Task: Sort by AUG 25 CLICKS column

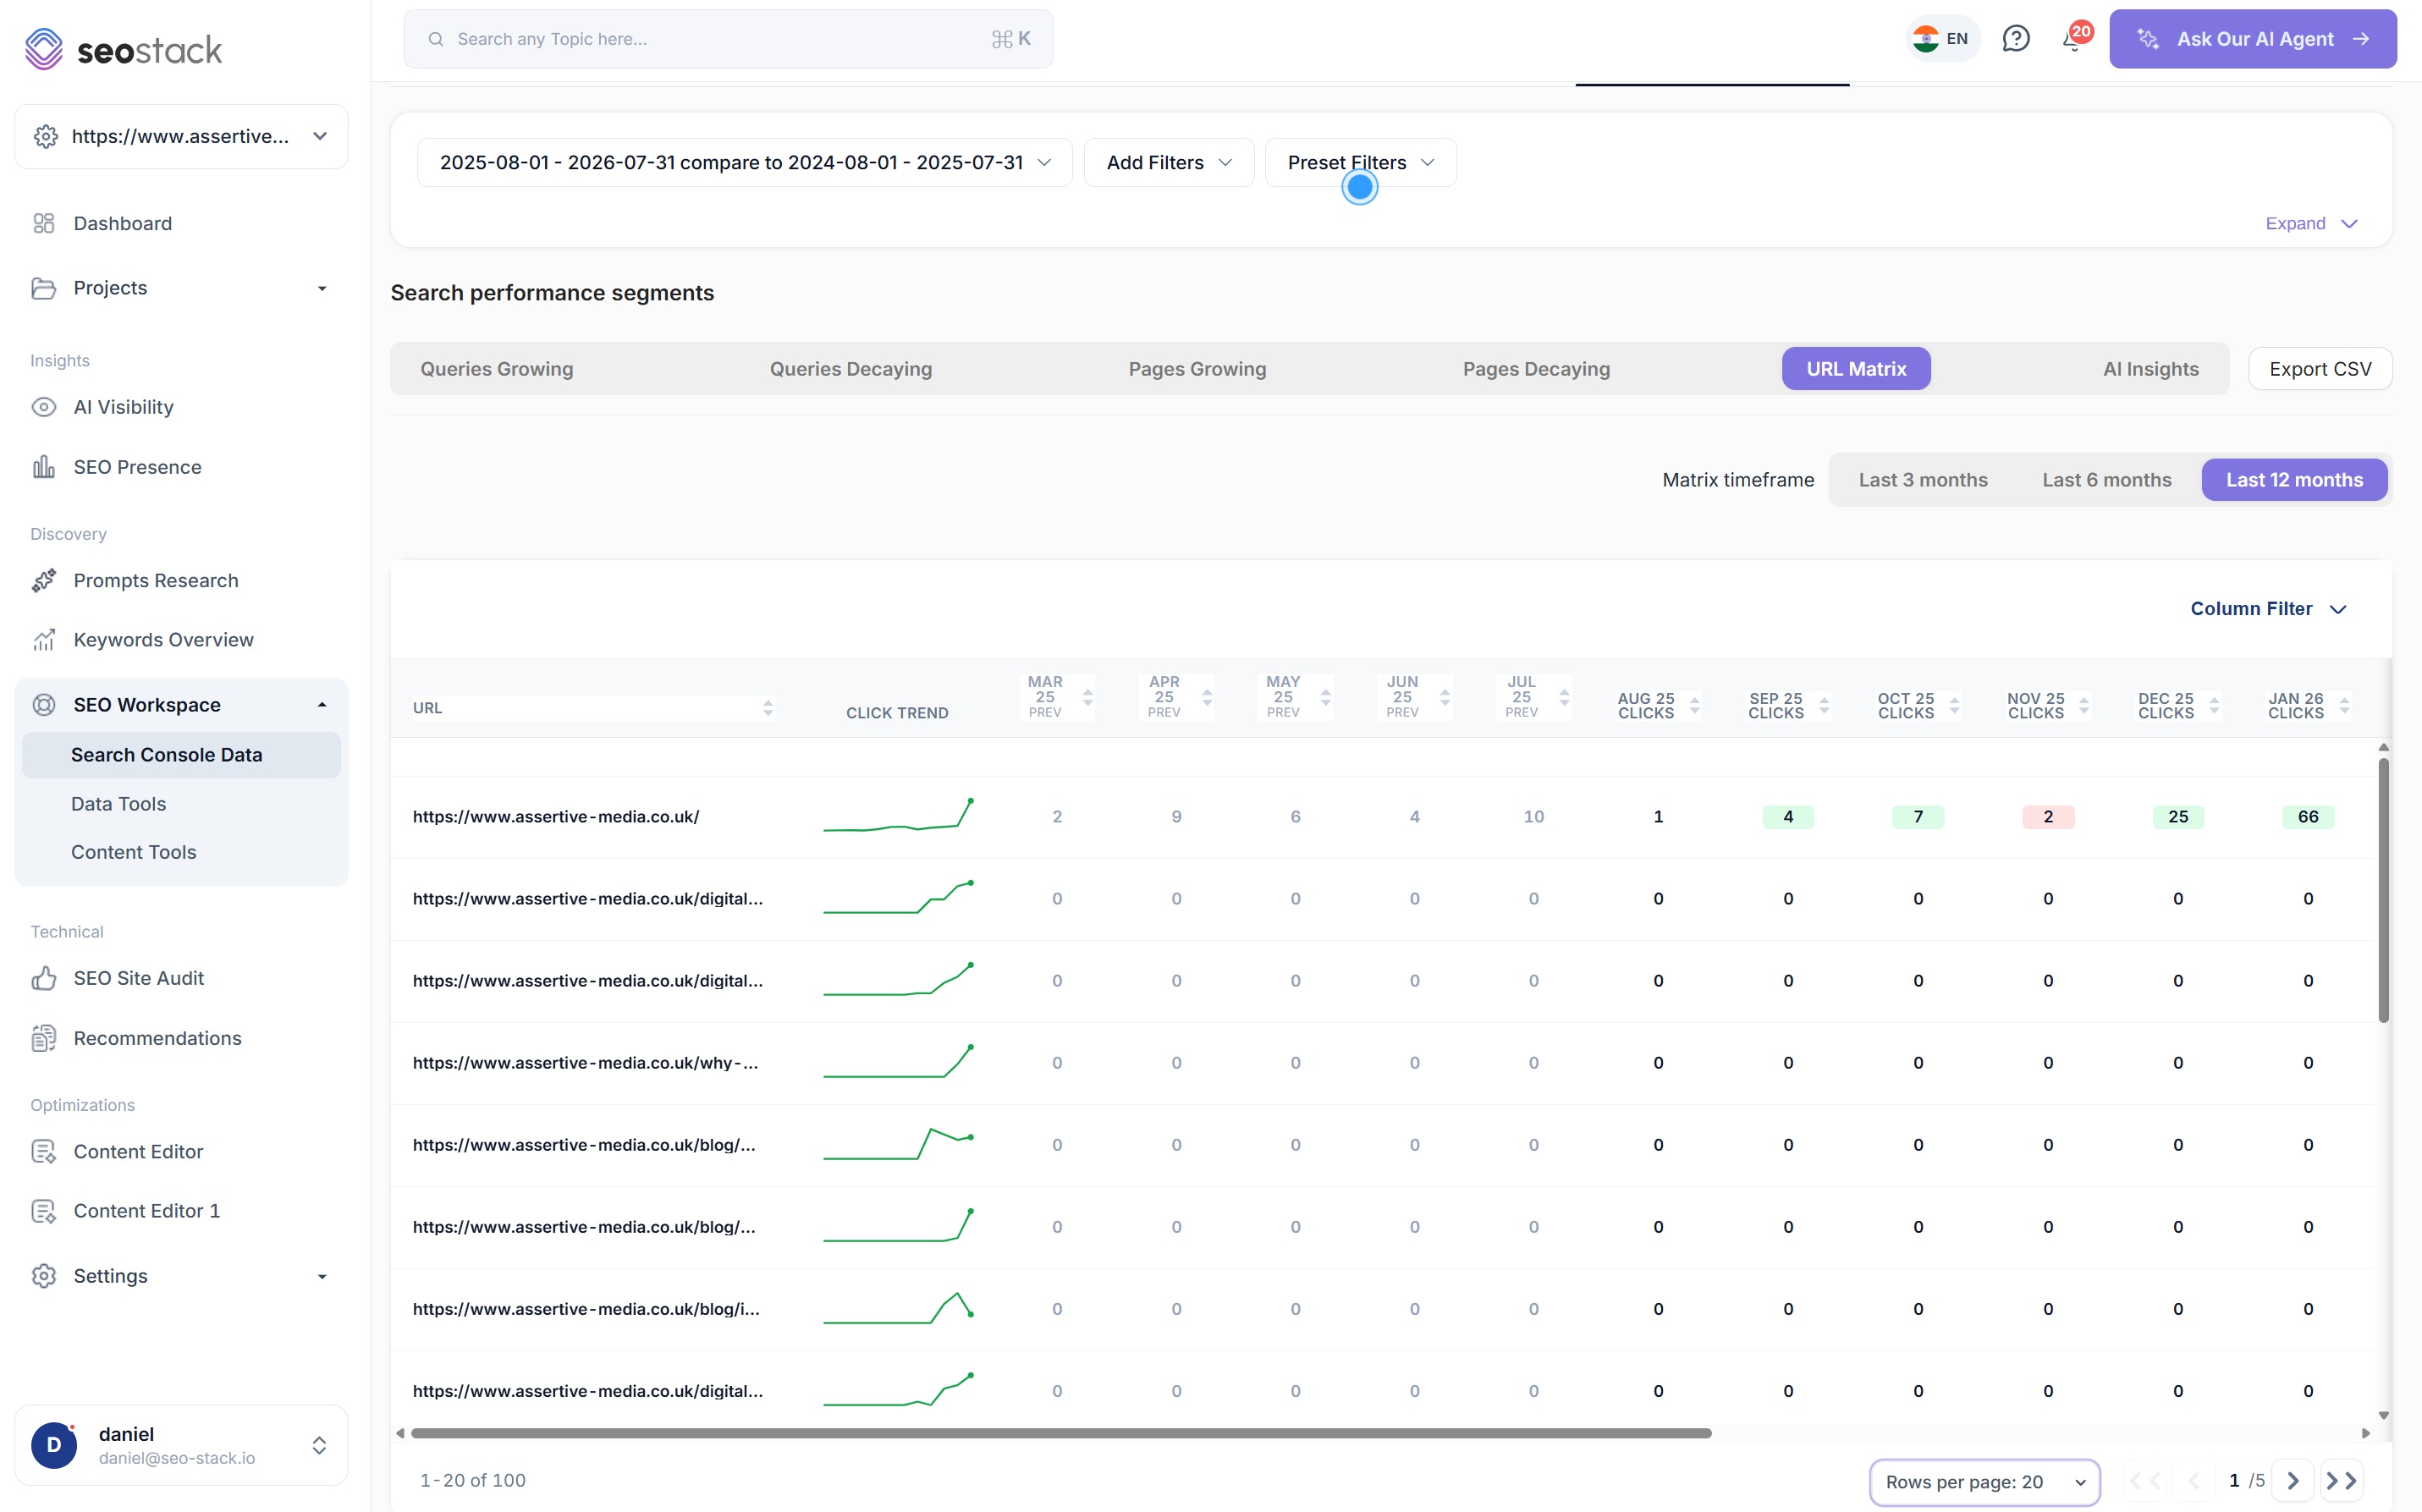Action: (x=1694, y=706)
